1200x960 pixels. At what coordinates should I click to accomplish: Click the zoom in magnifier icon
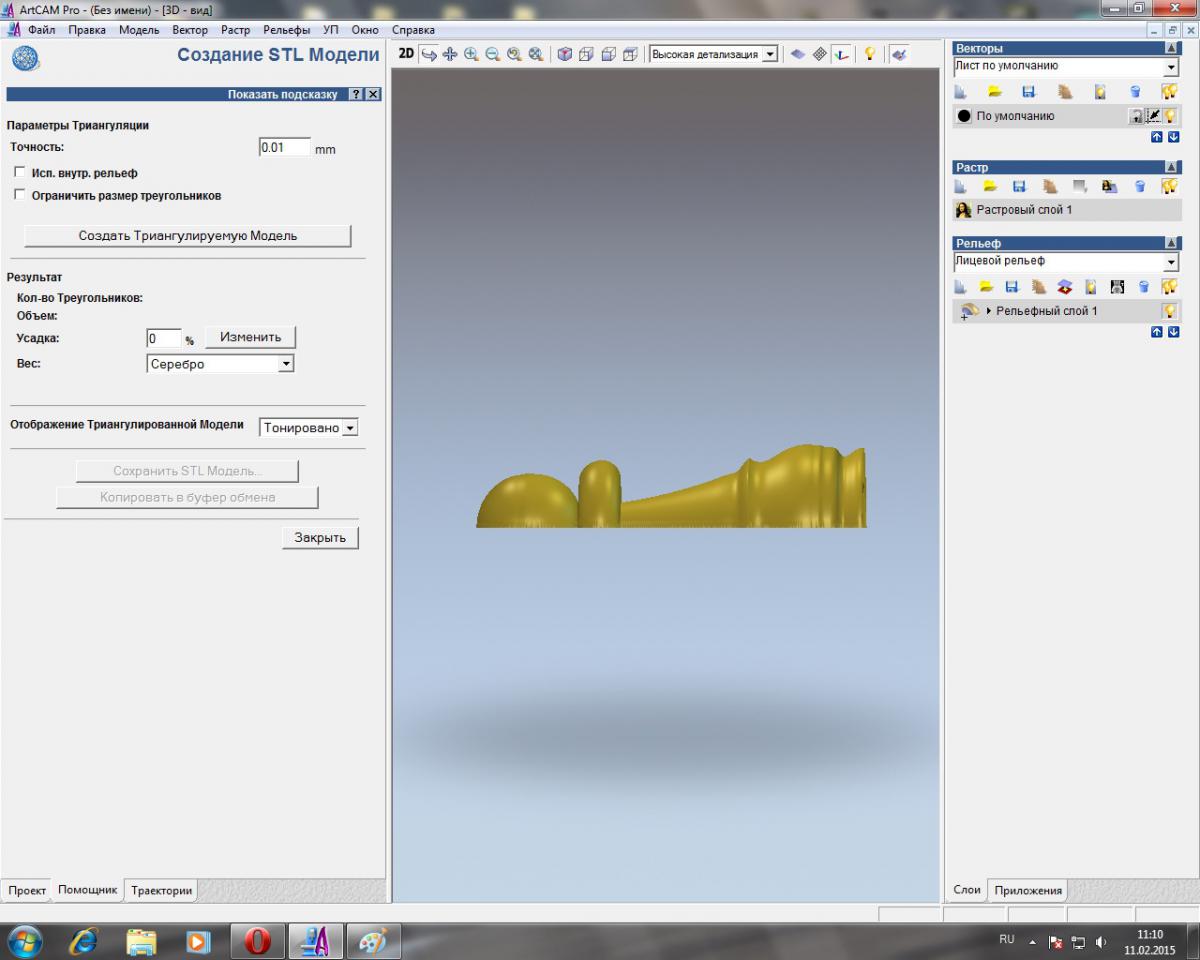click(x=472, y=54)
